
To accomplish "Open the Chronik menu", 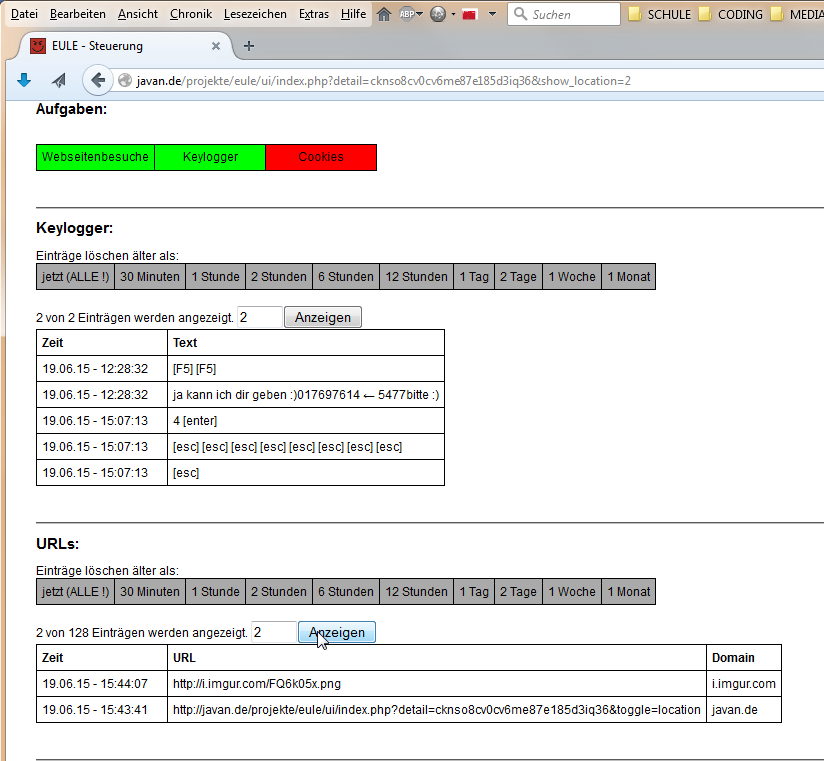I will click(x=191, y=14).
